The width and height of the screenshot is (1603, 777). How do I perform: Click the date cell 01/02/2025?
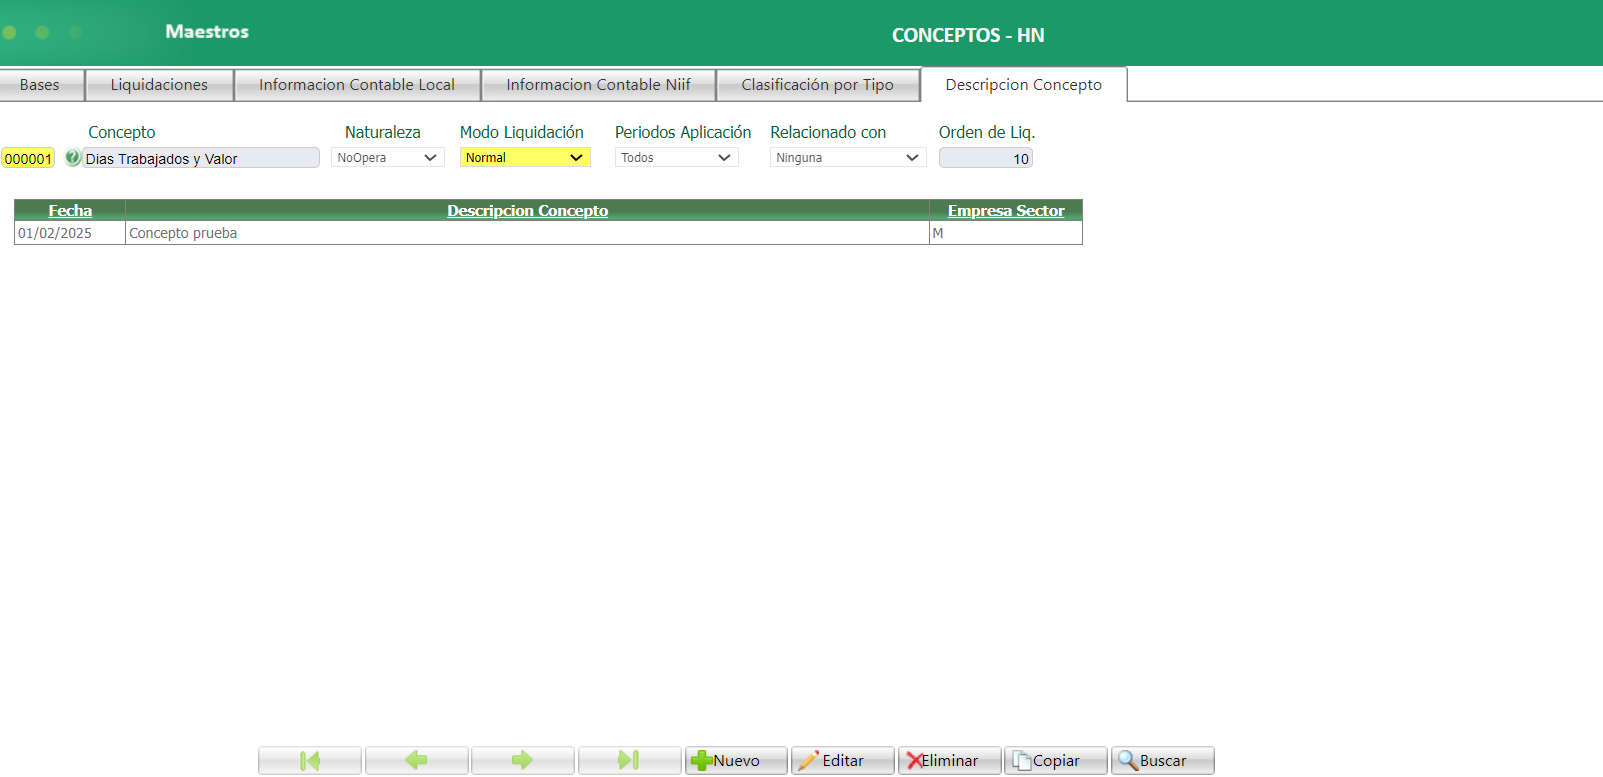point(70,233)
